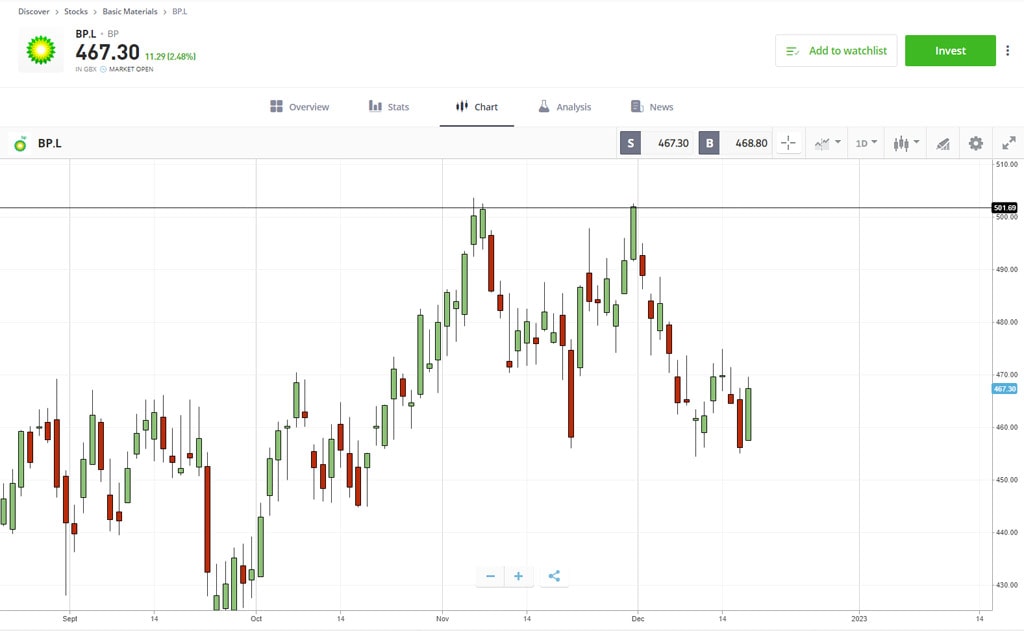Image resolution: width=1024 pixels, height=631 pixels.
Task: Click the 501.69 horizontal line price label
Action: (x=1004, y=208)
